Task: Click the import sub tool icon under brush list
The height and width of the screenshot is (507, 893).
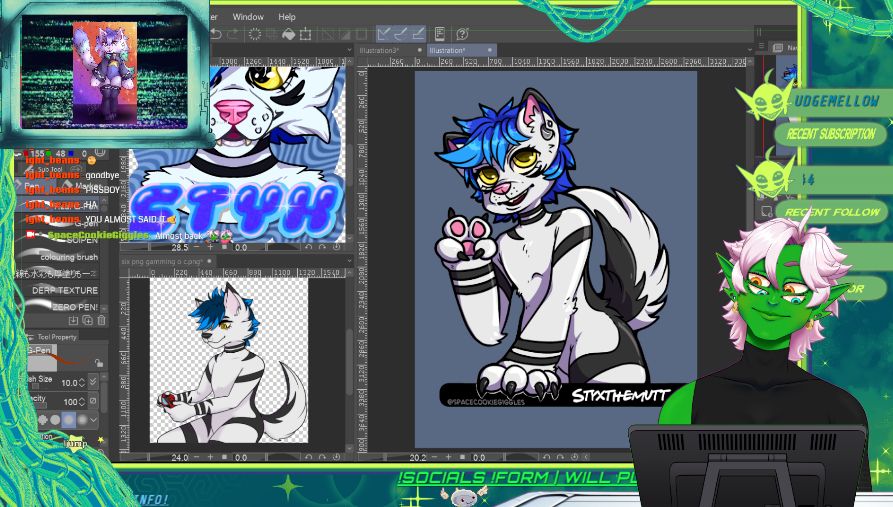Action: tap(73, 321)
